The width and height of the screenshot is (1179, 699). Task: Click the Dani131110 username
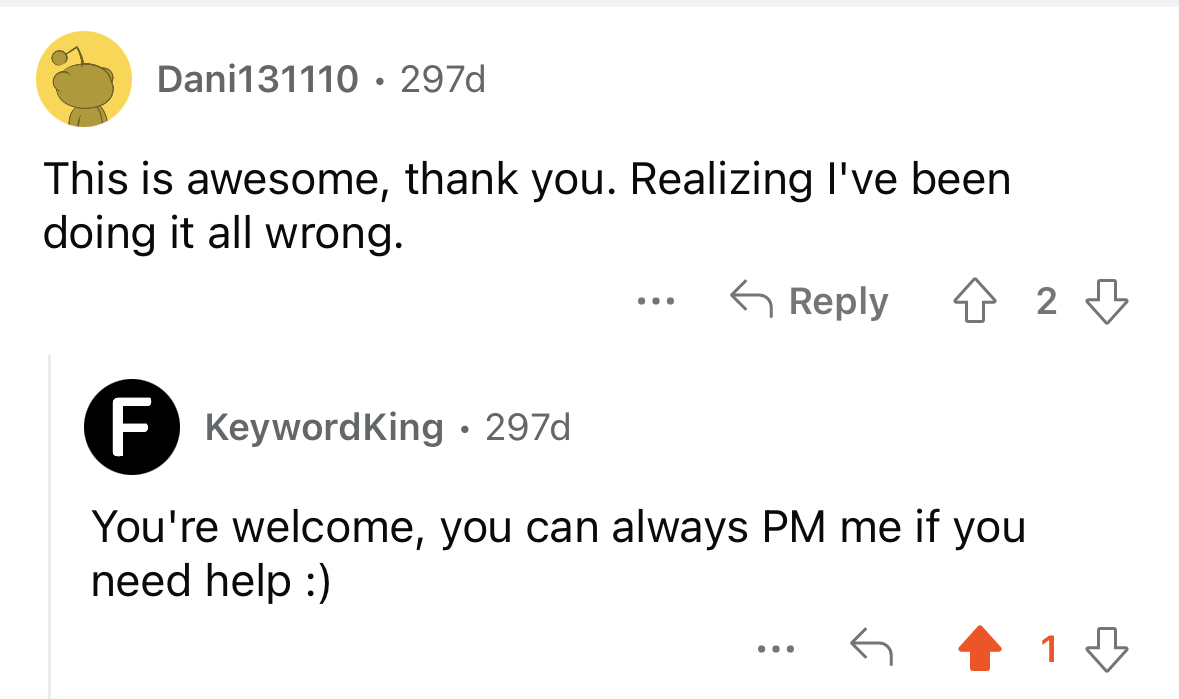(257, 79)
